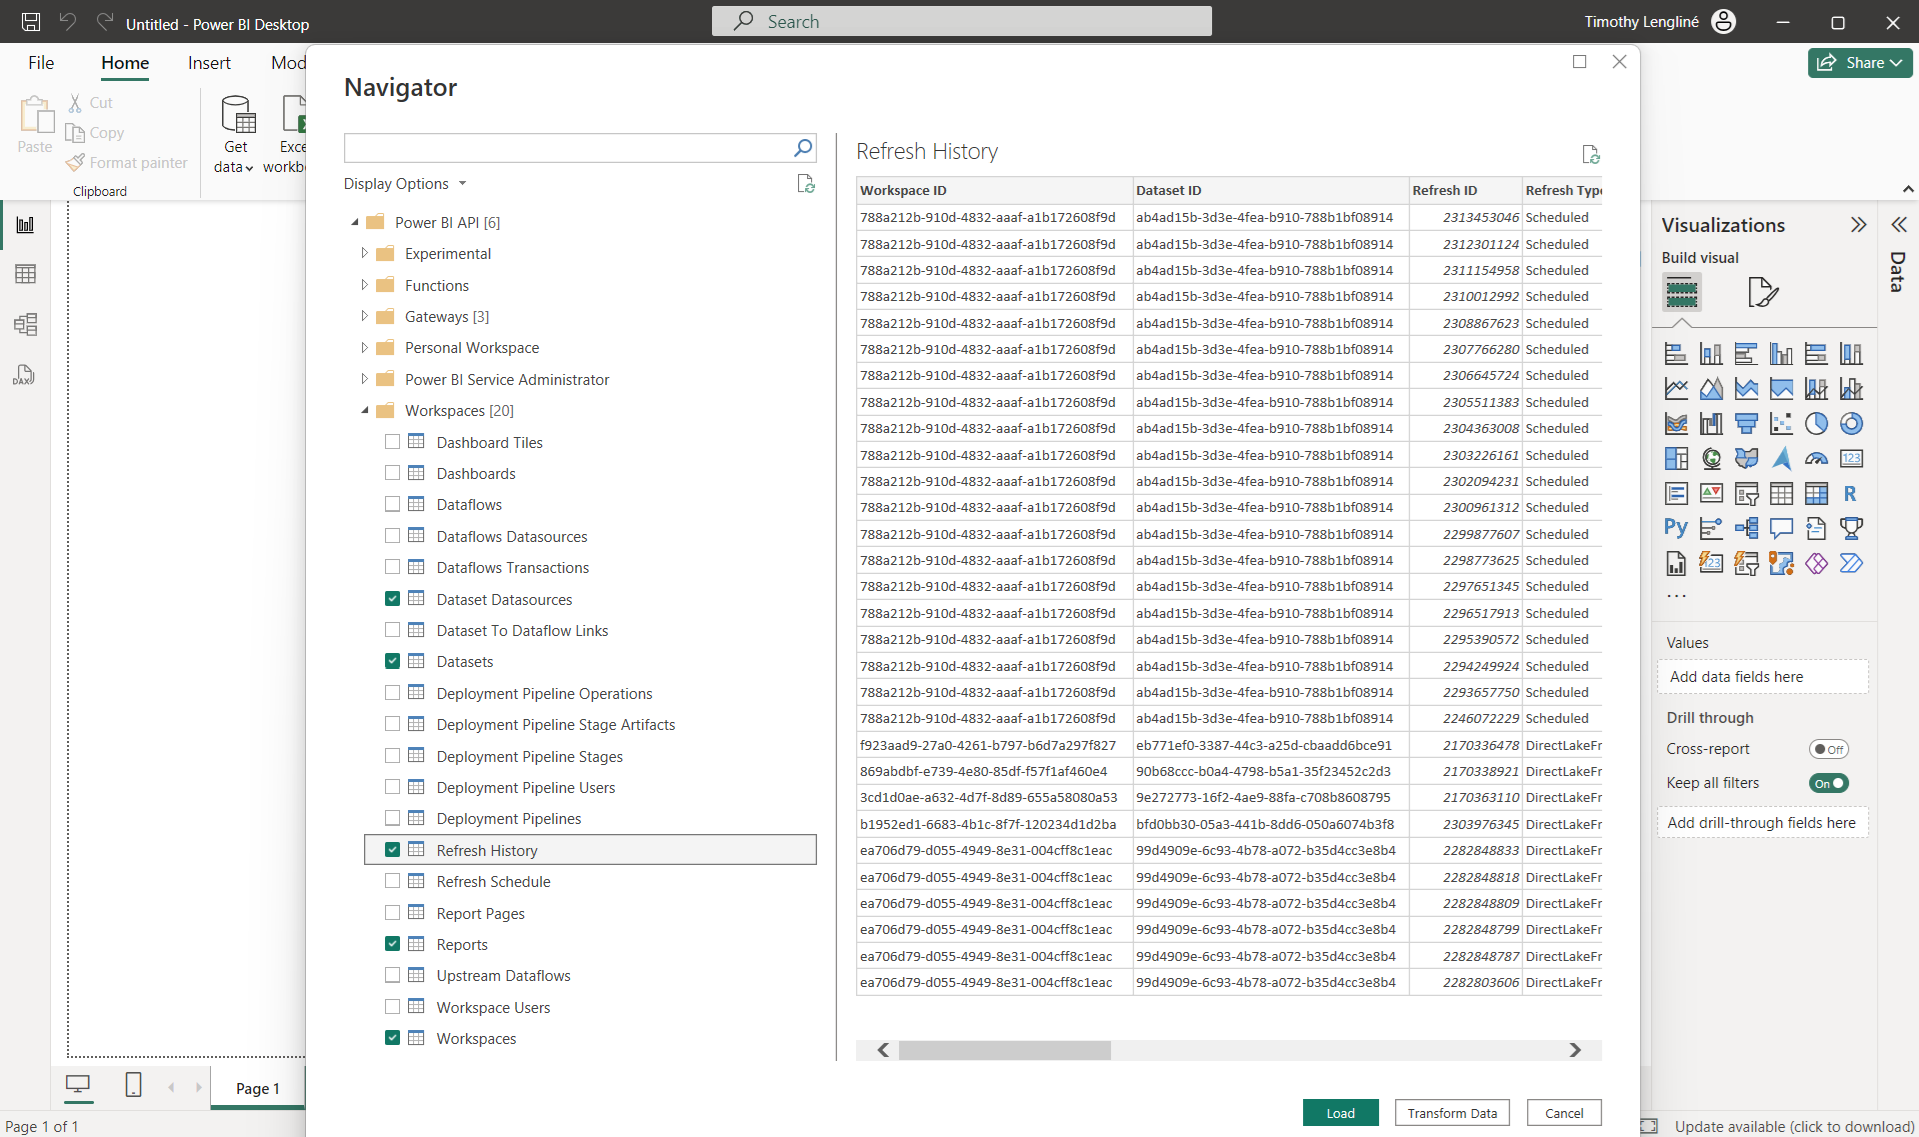Select the card visual

(1851, 459)
